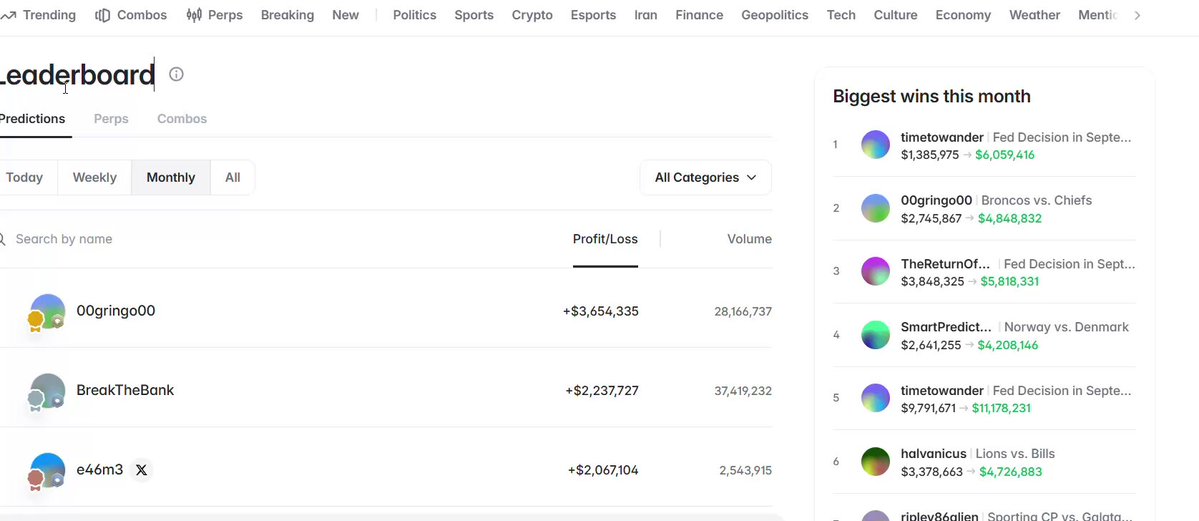Click volume value 37,419,232
The image size is (1199, 521).
(743, 391)
